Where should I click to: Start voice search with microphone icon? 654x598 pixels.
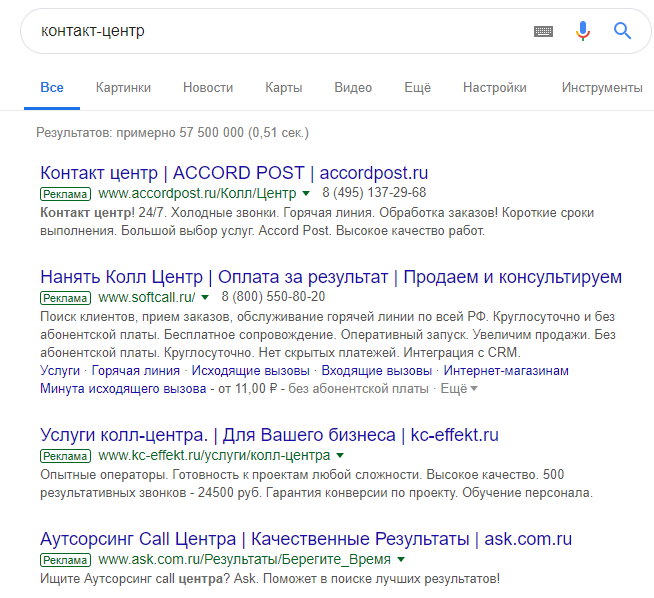point(583,31)
